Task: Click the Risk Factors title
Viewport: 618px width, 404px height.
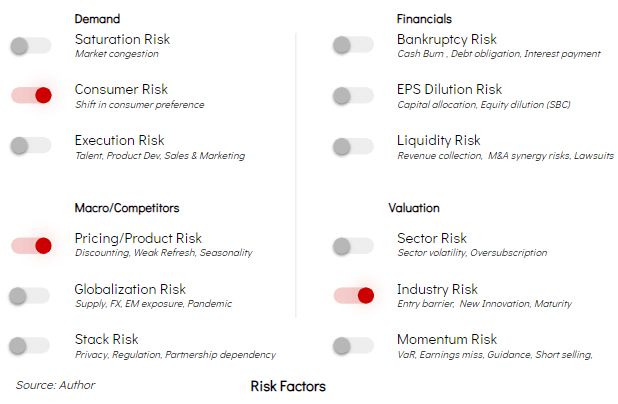Action: (288, 387)
